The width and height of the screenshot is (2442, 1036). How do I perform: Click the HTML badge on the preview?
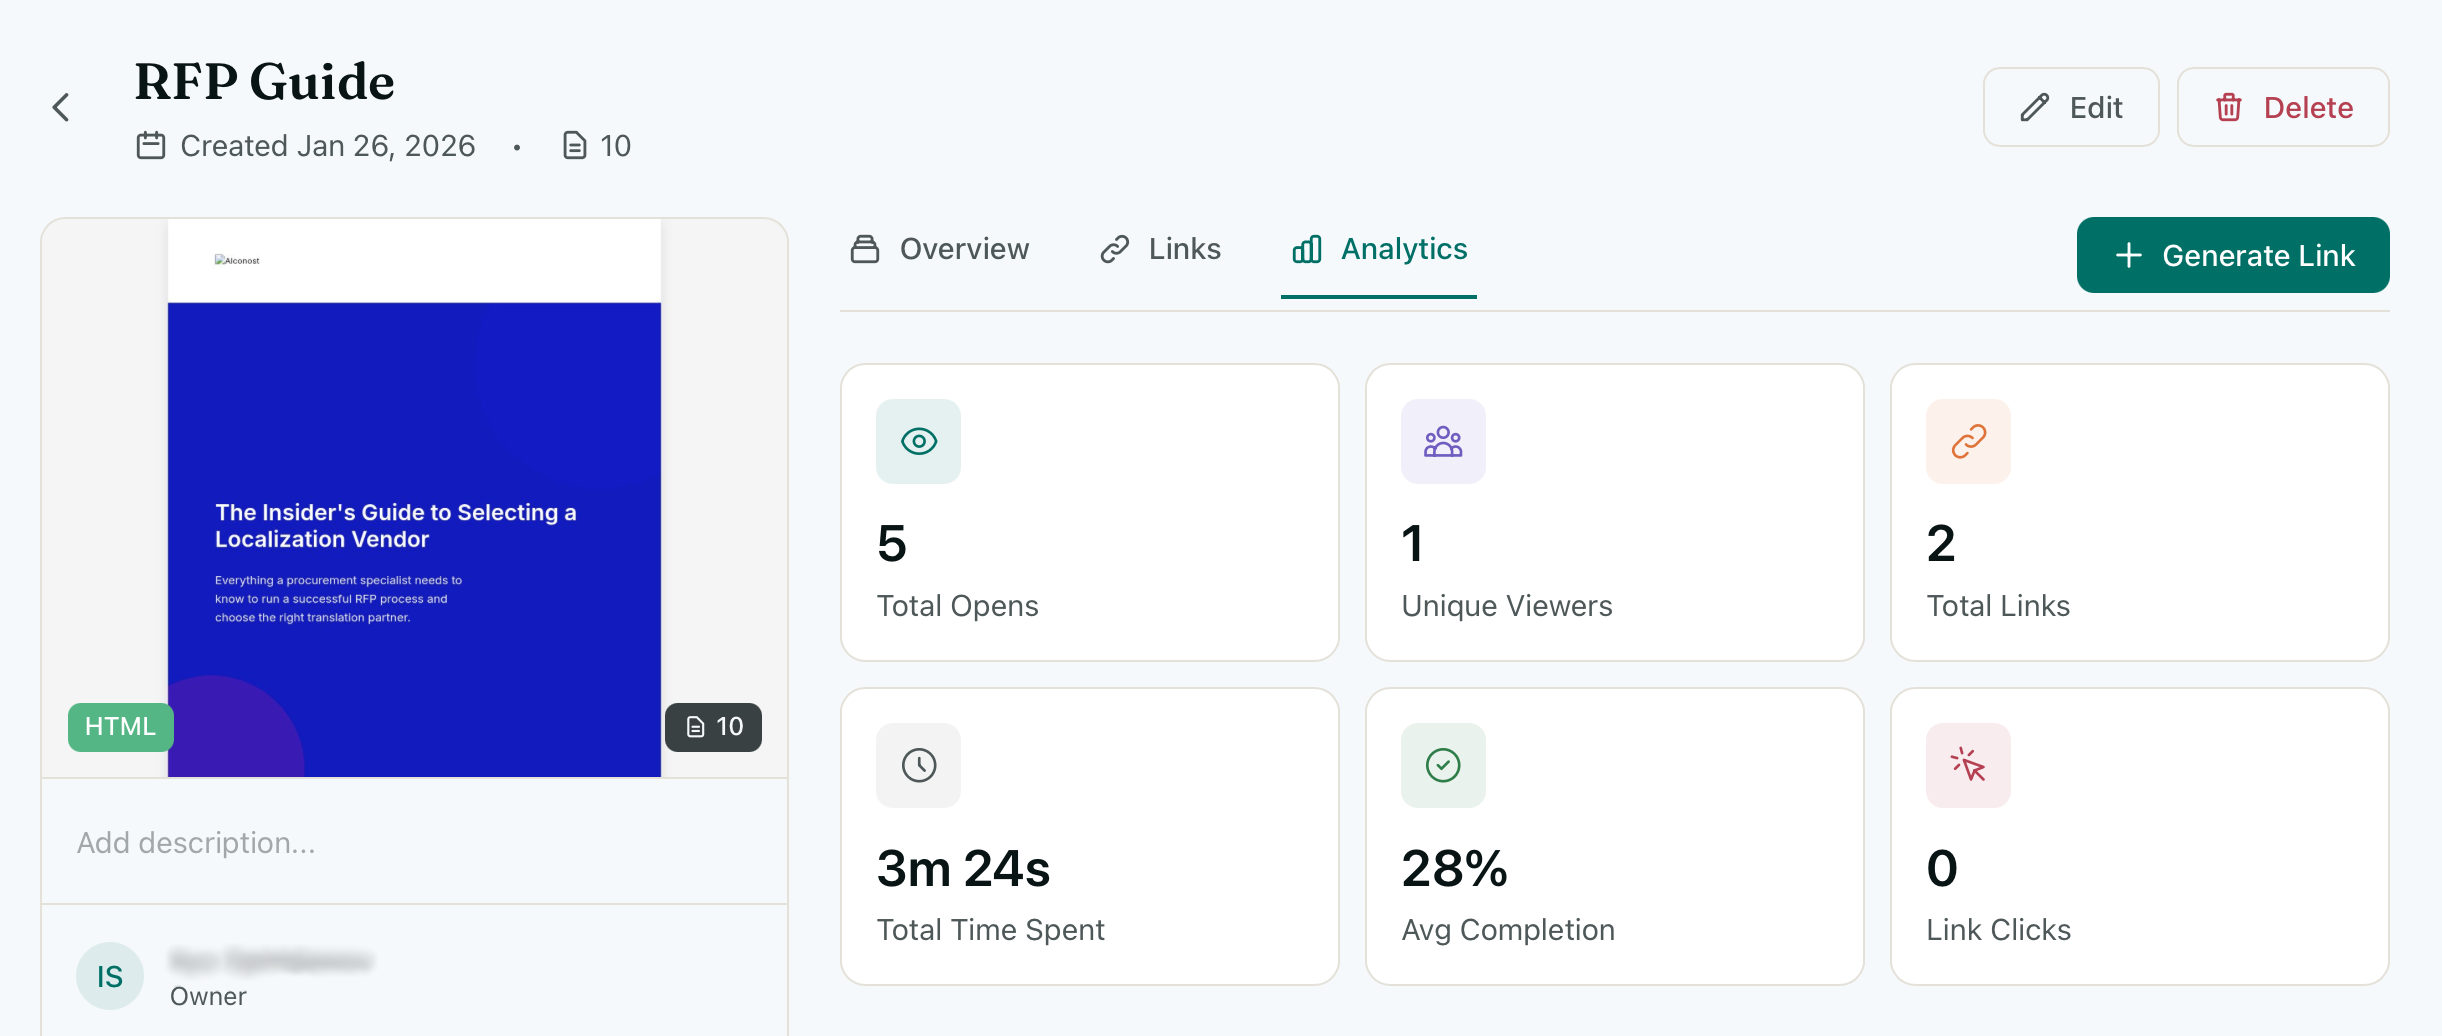point(120,727)
